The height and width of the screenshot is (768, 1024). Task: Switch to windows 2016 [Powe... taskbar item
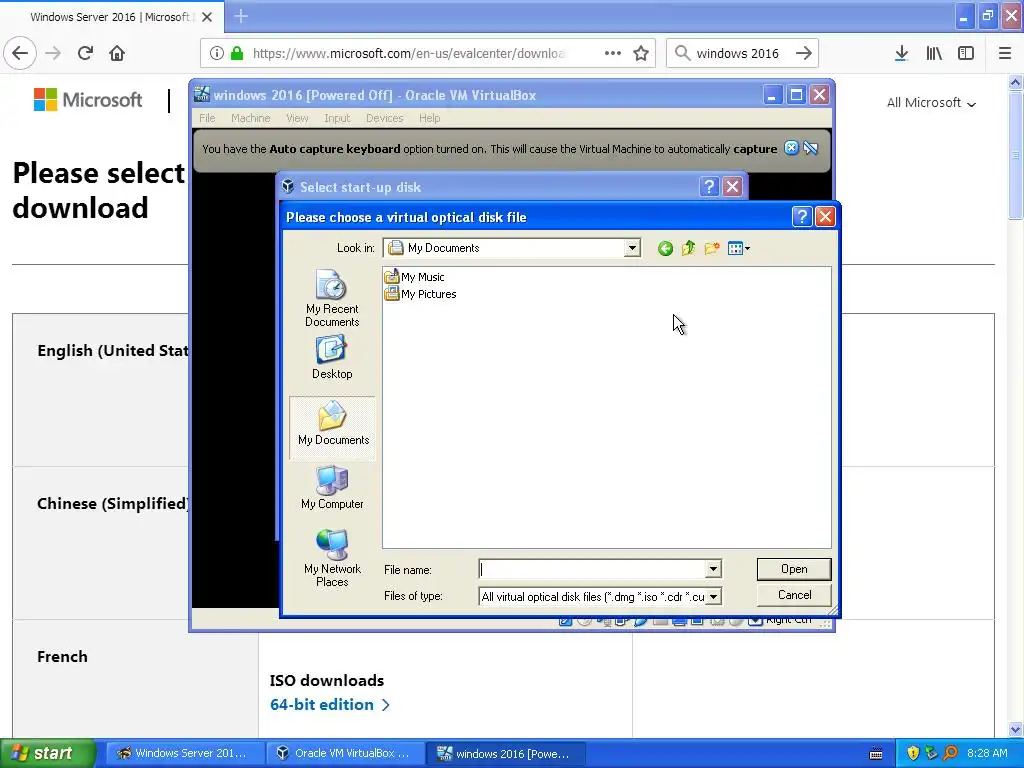pos(506,753)
